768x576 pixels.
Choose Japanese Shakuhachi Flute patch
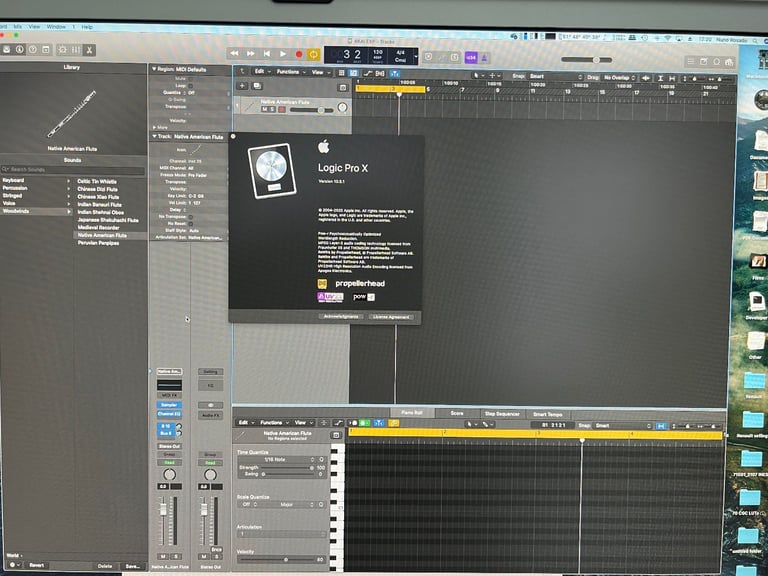click(108, 220)
